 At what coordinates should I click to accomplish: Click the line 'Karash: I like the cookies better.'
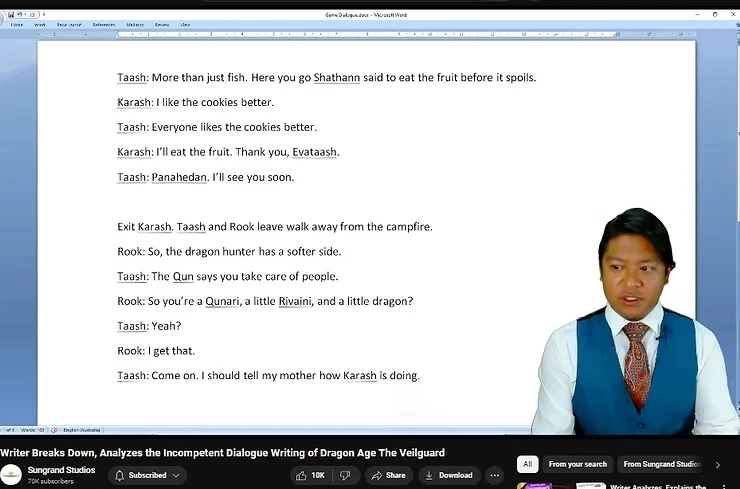tap(195, 102)
